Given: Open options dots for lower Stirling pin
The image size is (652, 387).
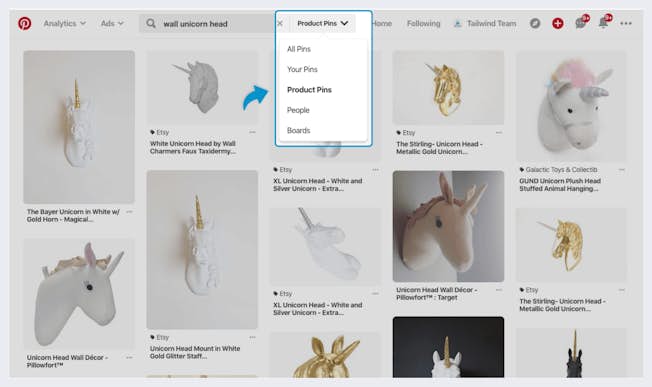Looking at the screenshot, I should 622,290.
